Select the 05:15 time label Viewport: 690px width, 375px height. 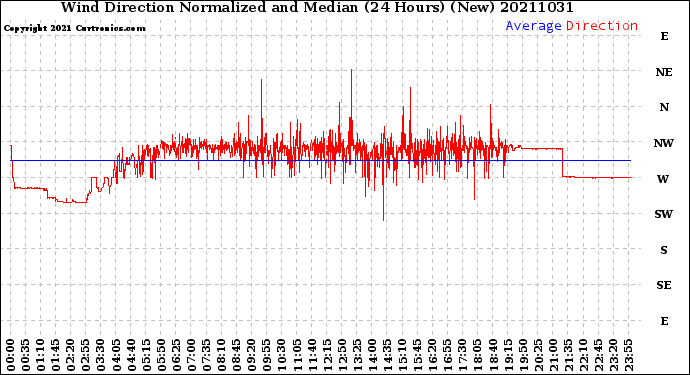[147, 355]
